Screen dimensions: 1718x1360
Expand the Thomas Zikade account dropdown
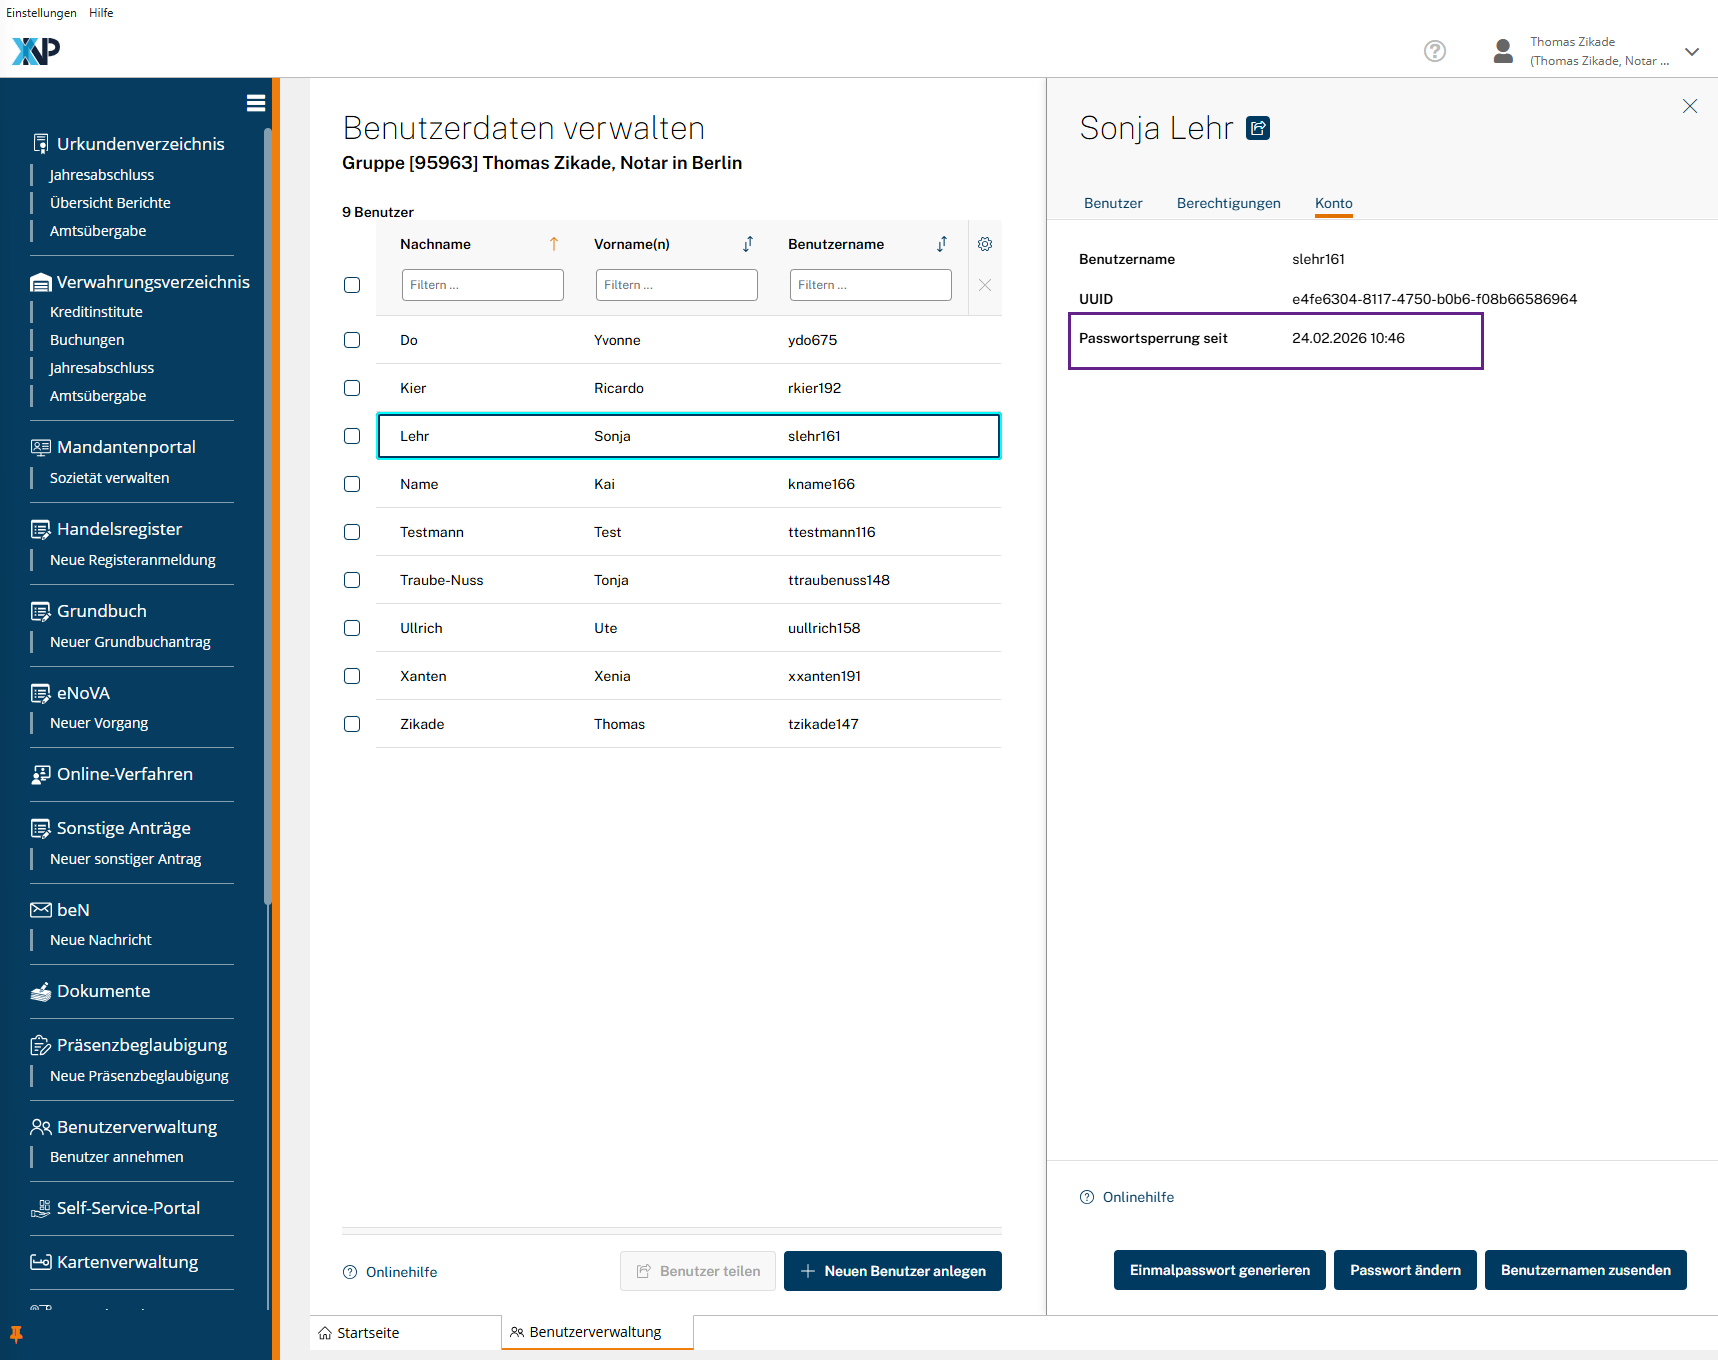1691,52
